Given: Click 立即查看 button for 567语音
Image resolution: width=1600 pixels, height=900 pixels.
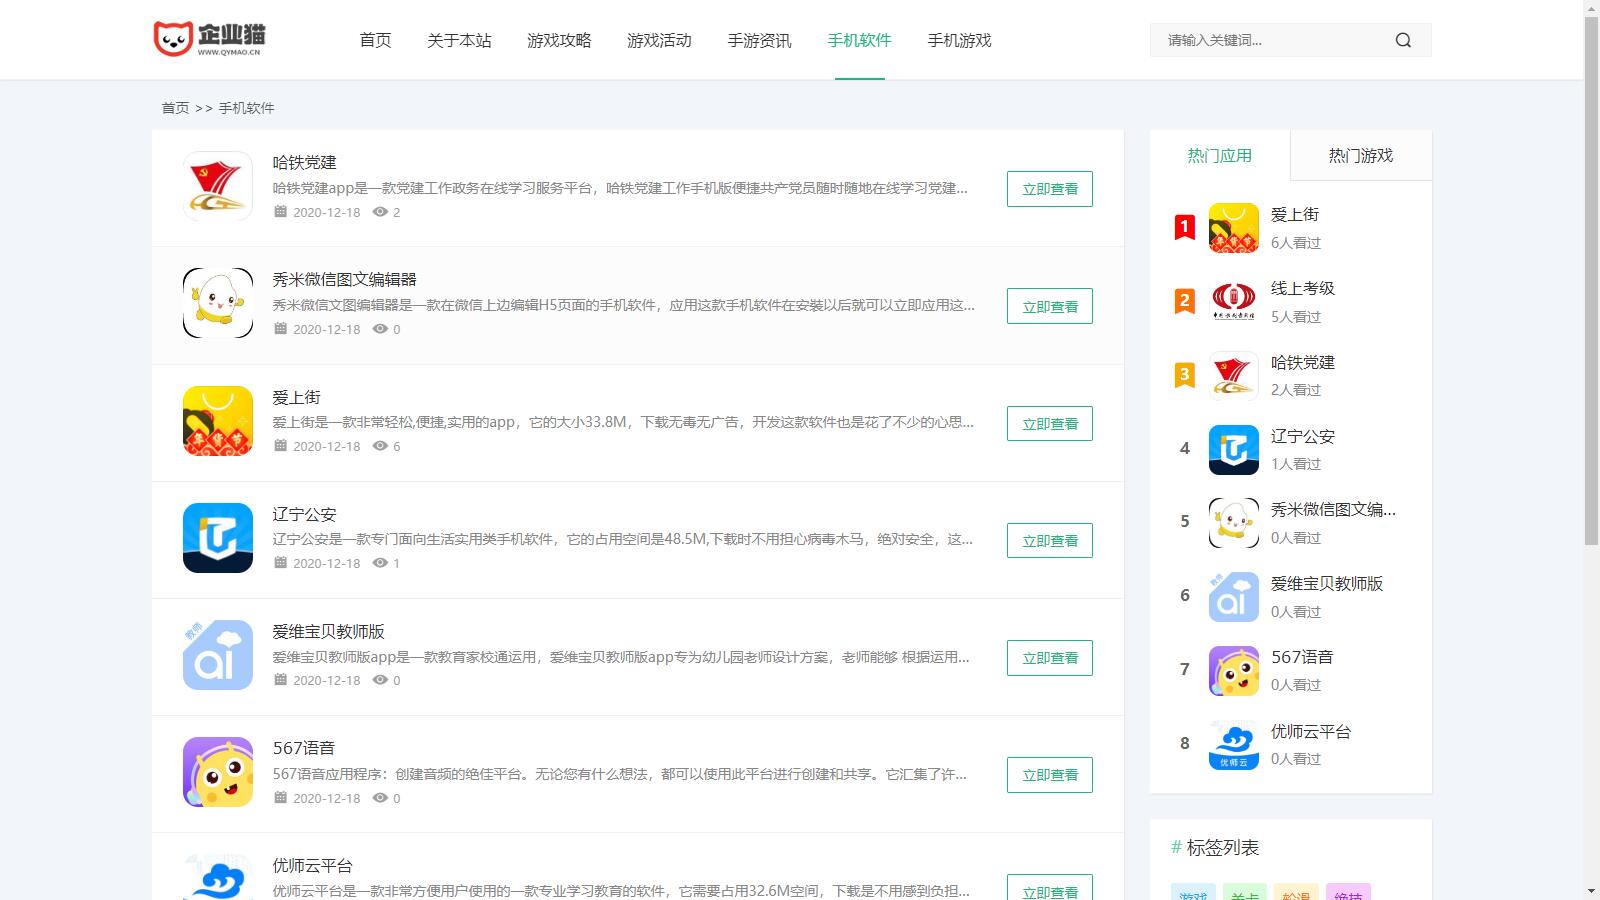Looking at the screenshot, I should [1050, 774].
